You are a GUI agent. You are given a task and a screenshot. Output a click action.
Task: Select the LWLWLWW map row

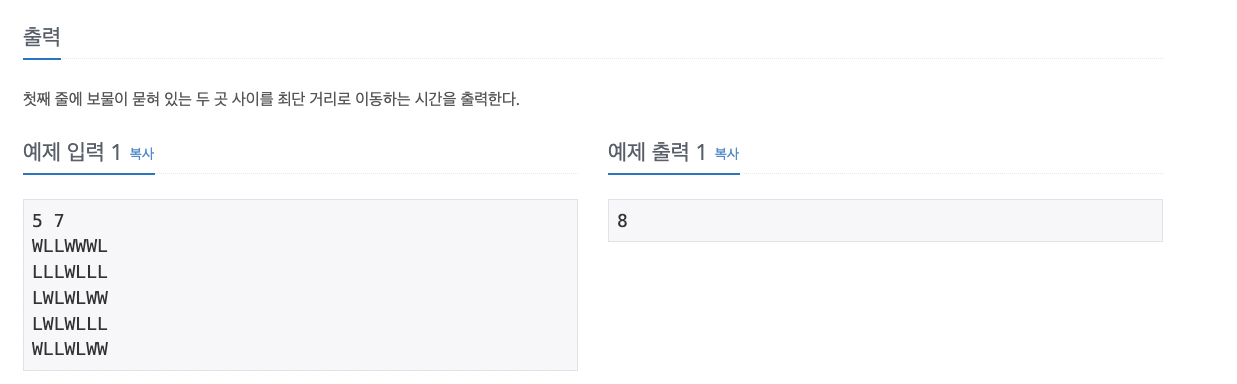[70, 298]
